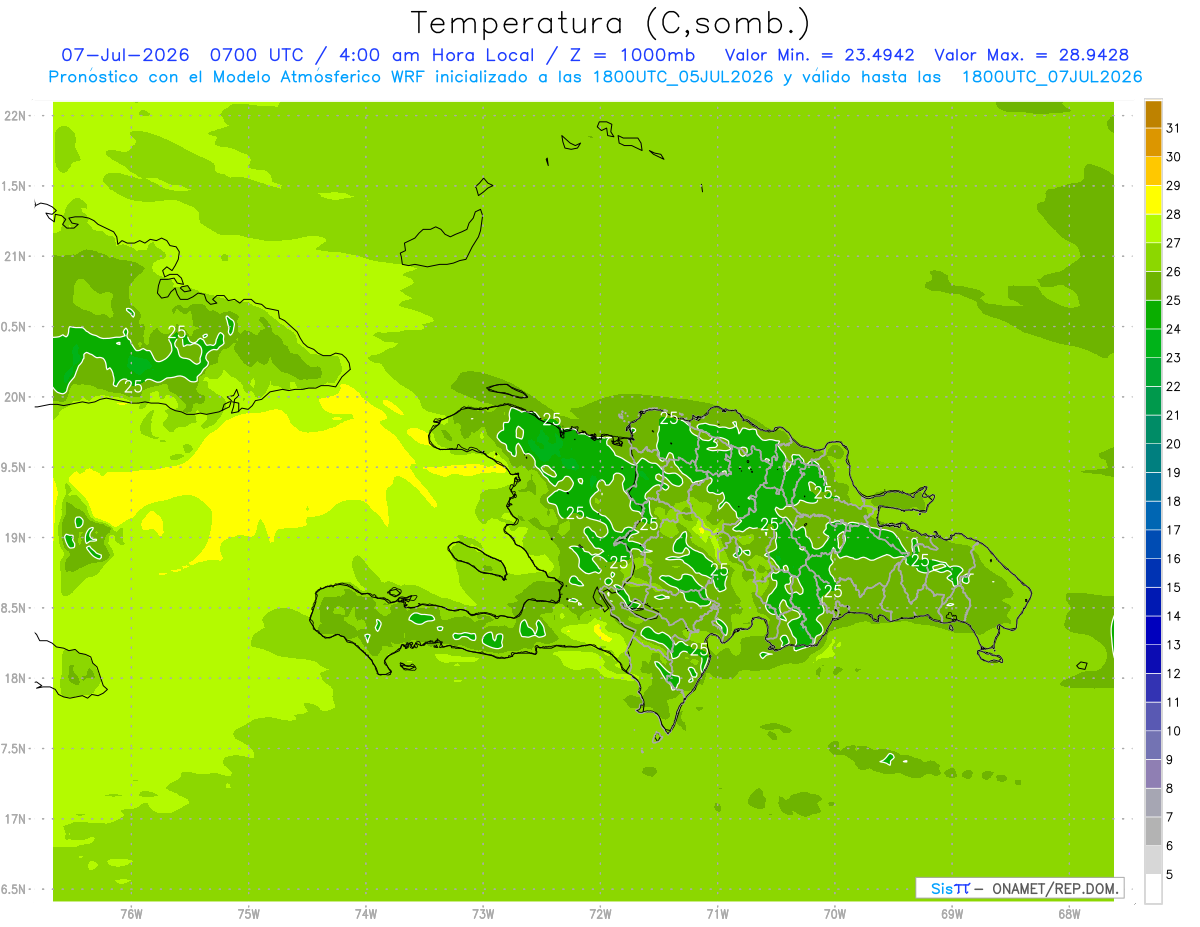Click the Temperatura (C,somb.) title
The image size is (1200, 927).
coord(611,23)
